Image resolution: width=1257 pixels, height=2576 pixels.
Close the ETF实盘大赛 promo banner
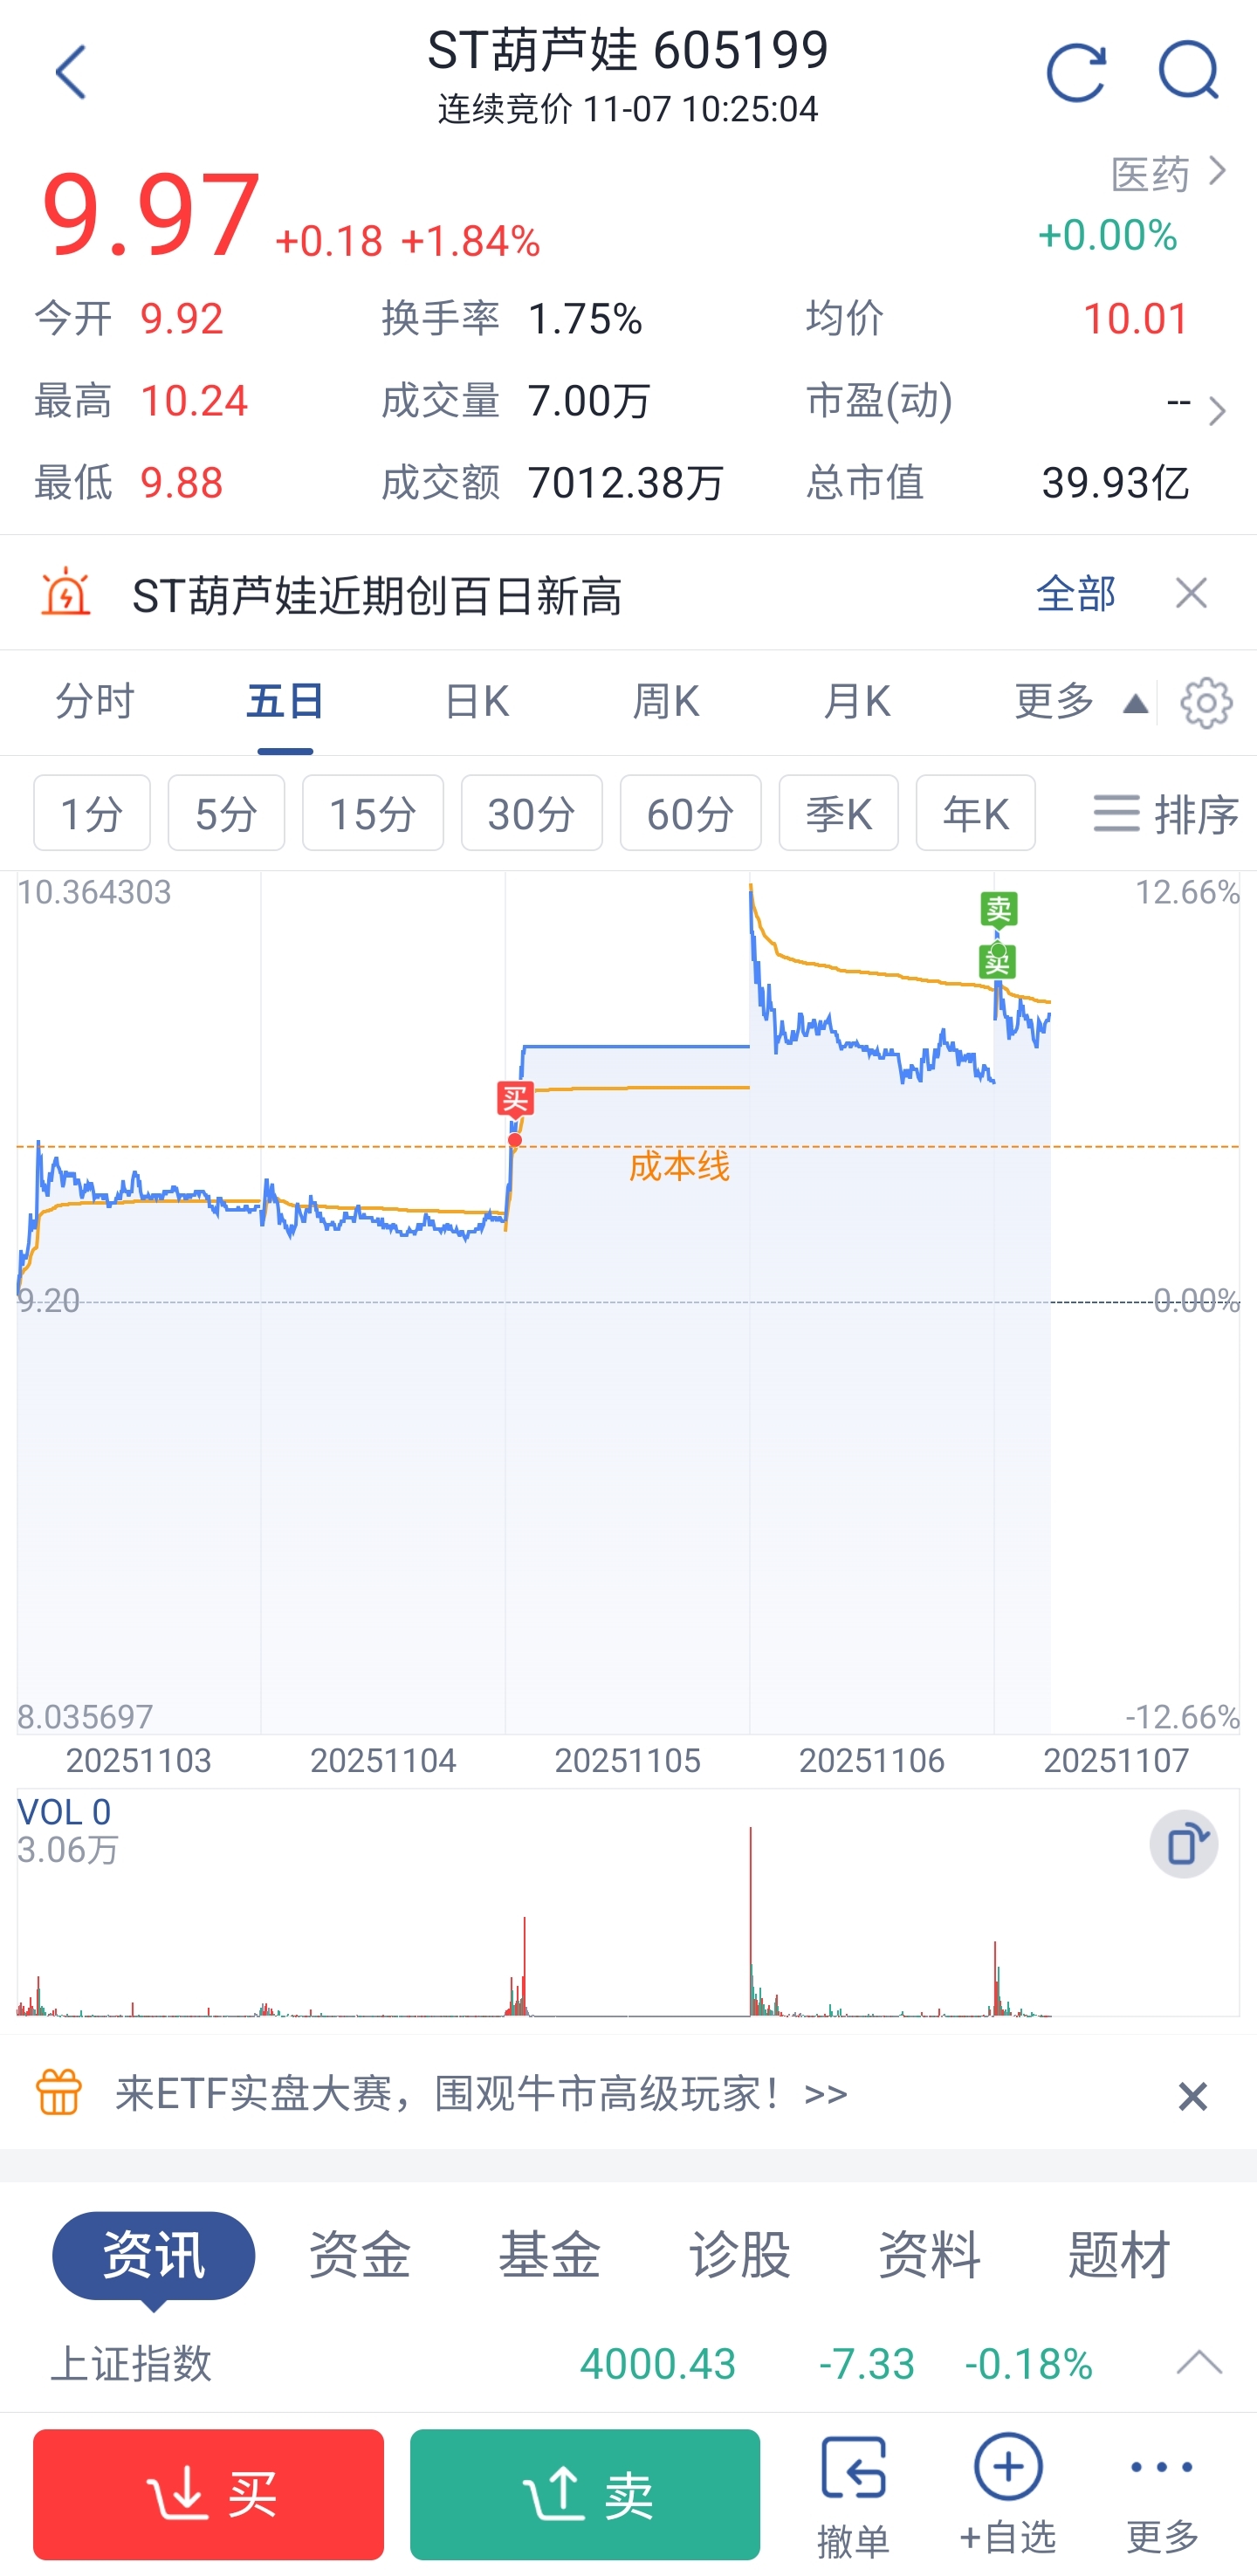point(1192,2096)
